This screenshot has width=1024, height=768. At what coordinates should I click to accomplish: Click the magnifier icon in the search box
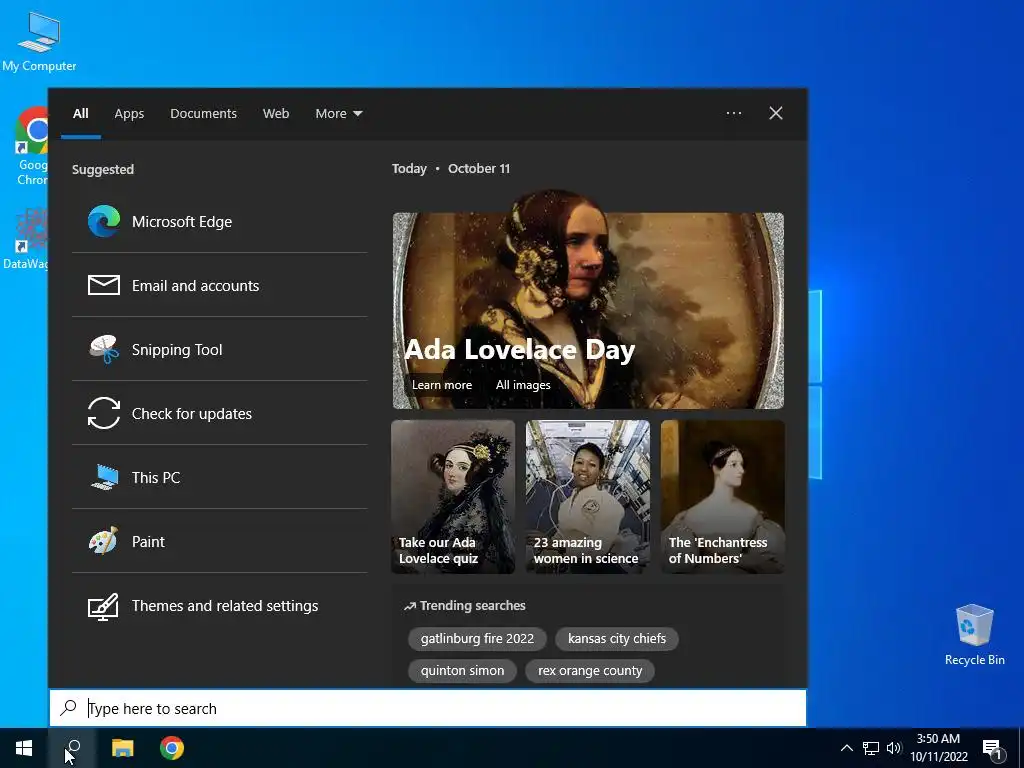(x=69, y=708)
